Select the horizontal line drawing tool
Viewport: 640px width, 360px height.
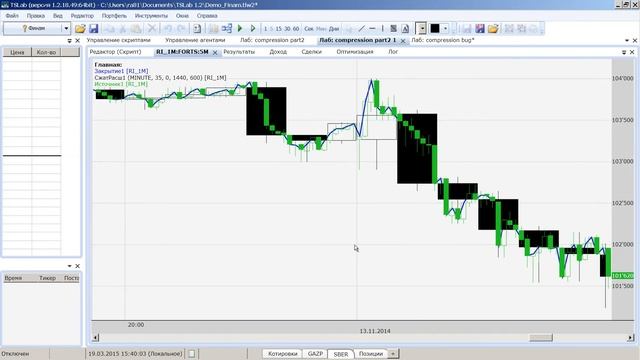coord(372,29)
